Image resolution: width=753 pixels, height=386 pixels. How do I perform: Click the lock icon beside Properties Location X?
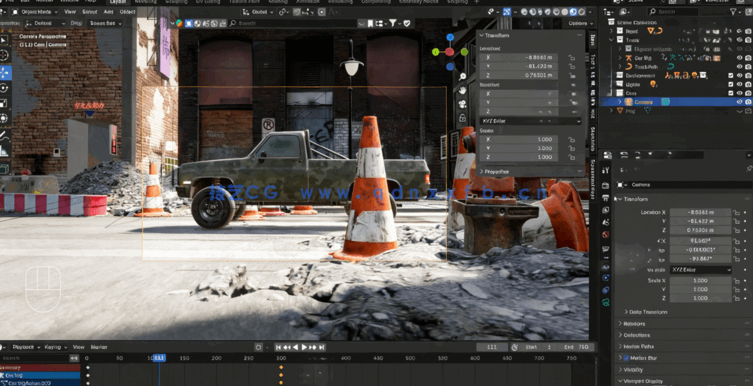[736, 212]
